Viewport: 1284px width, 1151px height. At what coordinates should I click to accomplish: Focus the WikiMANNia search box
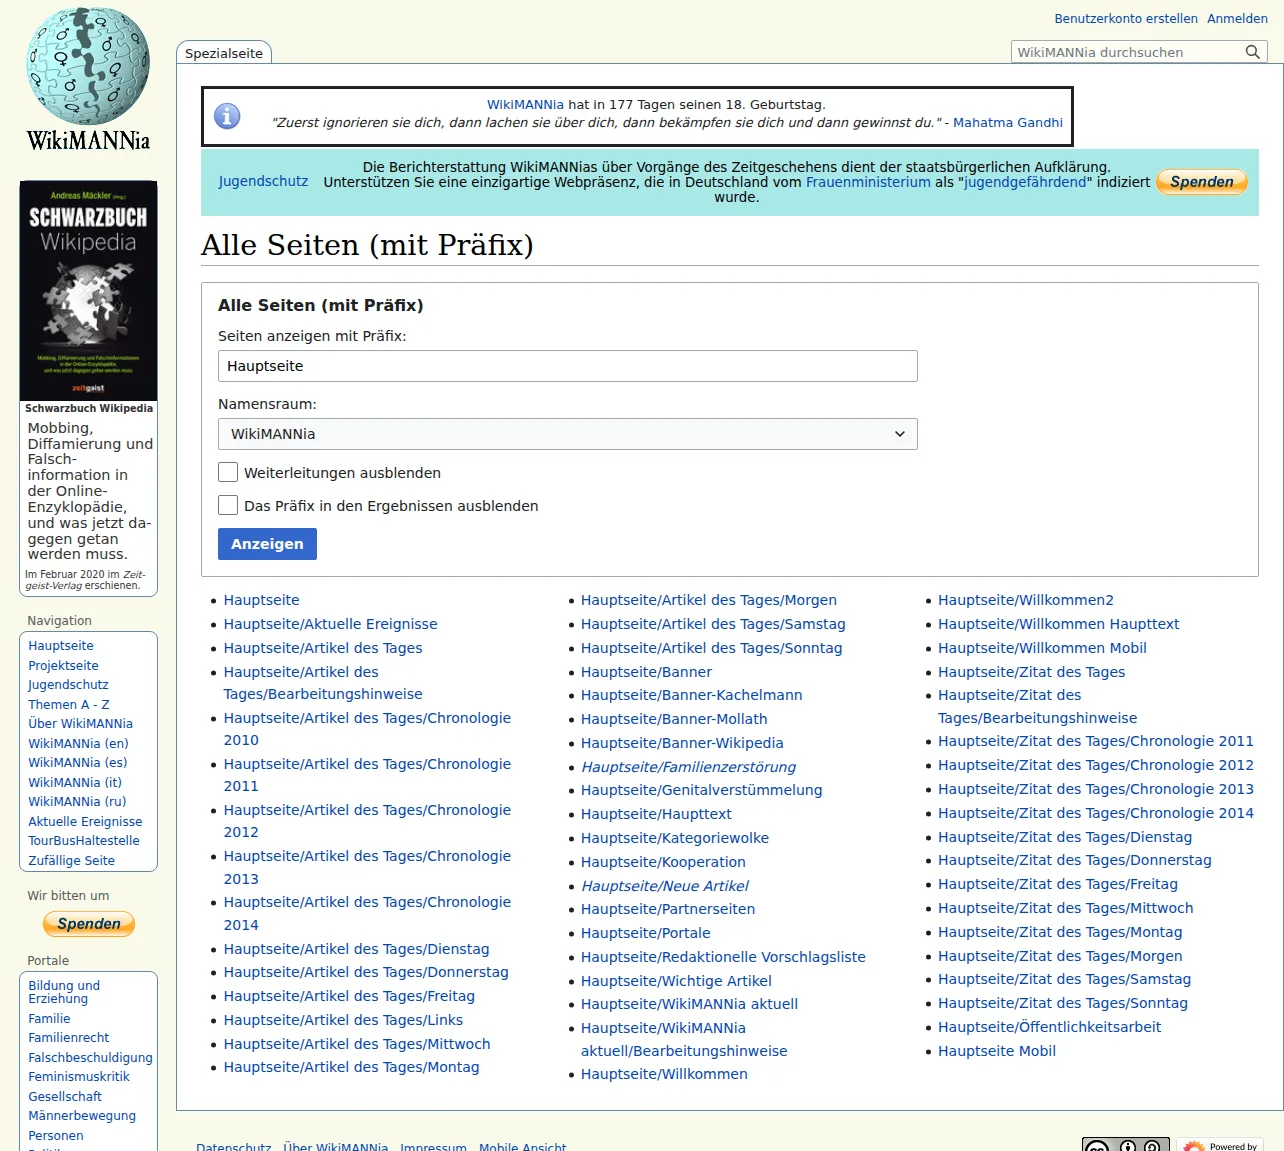[1127, 52]
